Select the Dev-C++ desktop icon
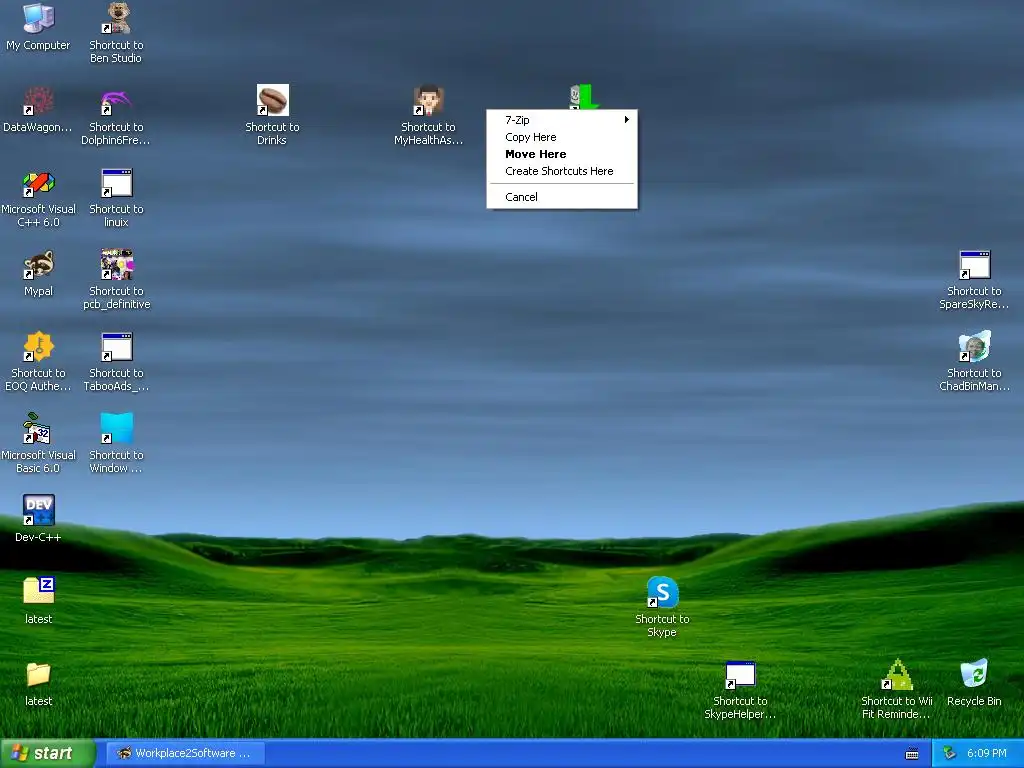The height and width of the screenshot is (768, 1024). pos(38,511)
